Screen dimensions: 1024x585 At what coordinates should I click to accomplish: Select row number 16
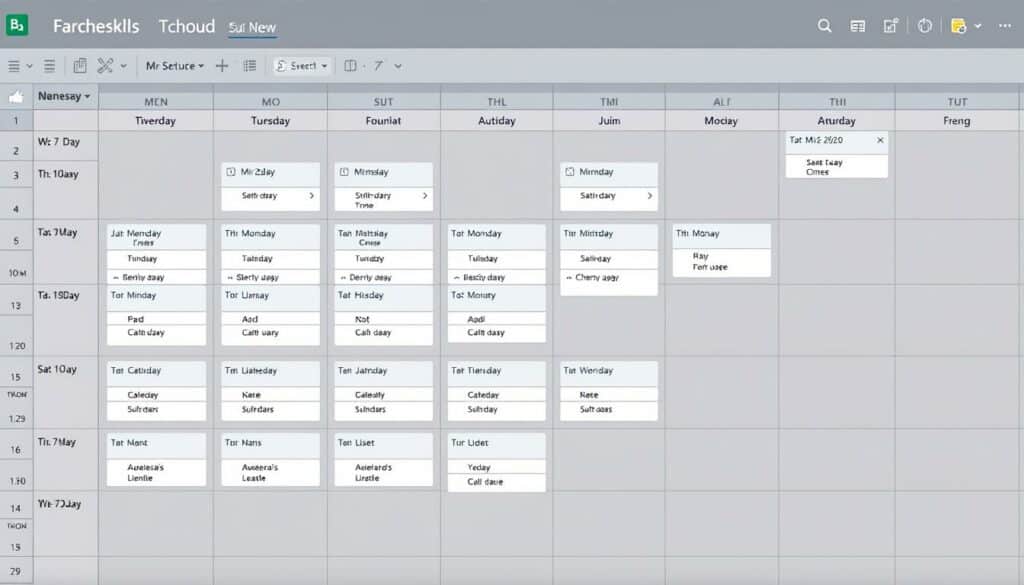pyautogui.click(x=16, y=449)
